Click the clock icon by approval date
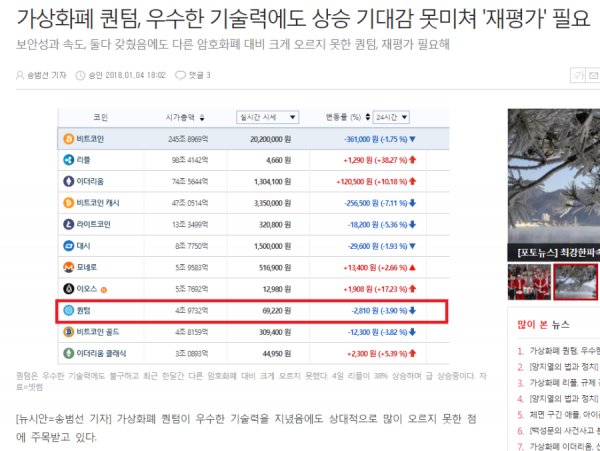The width and height of the screenshot is (600, 451). (80, 75)
